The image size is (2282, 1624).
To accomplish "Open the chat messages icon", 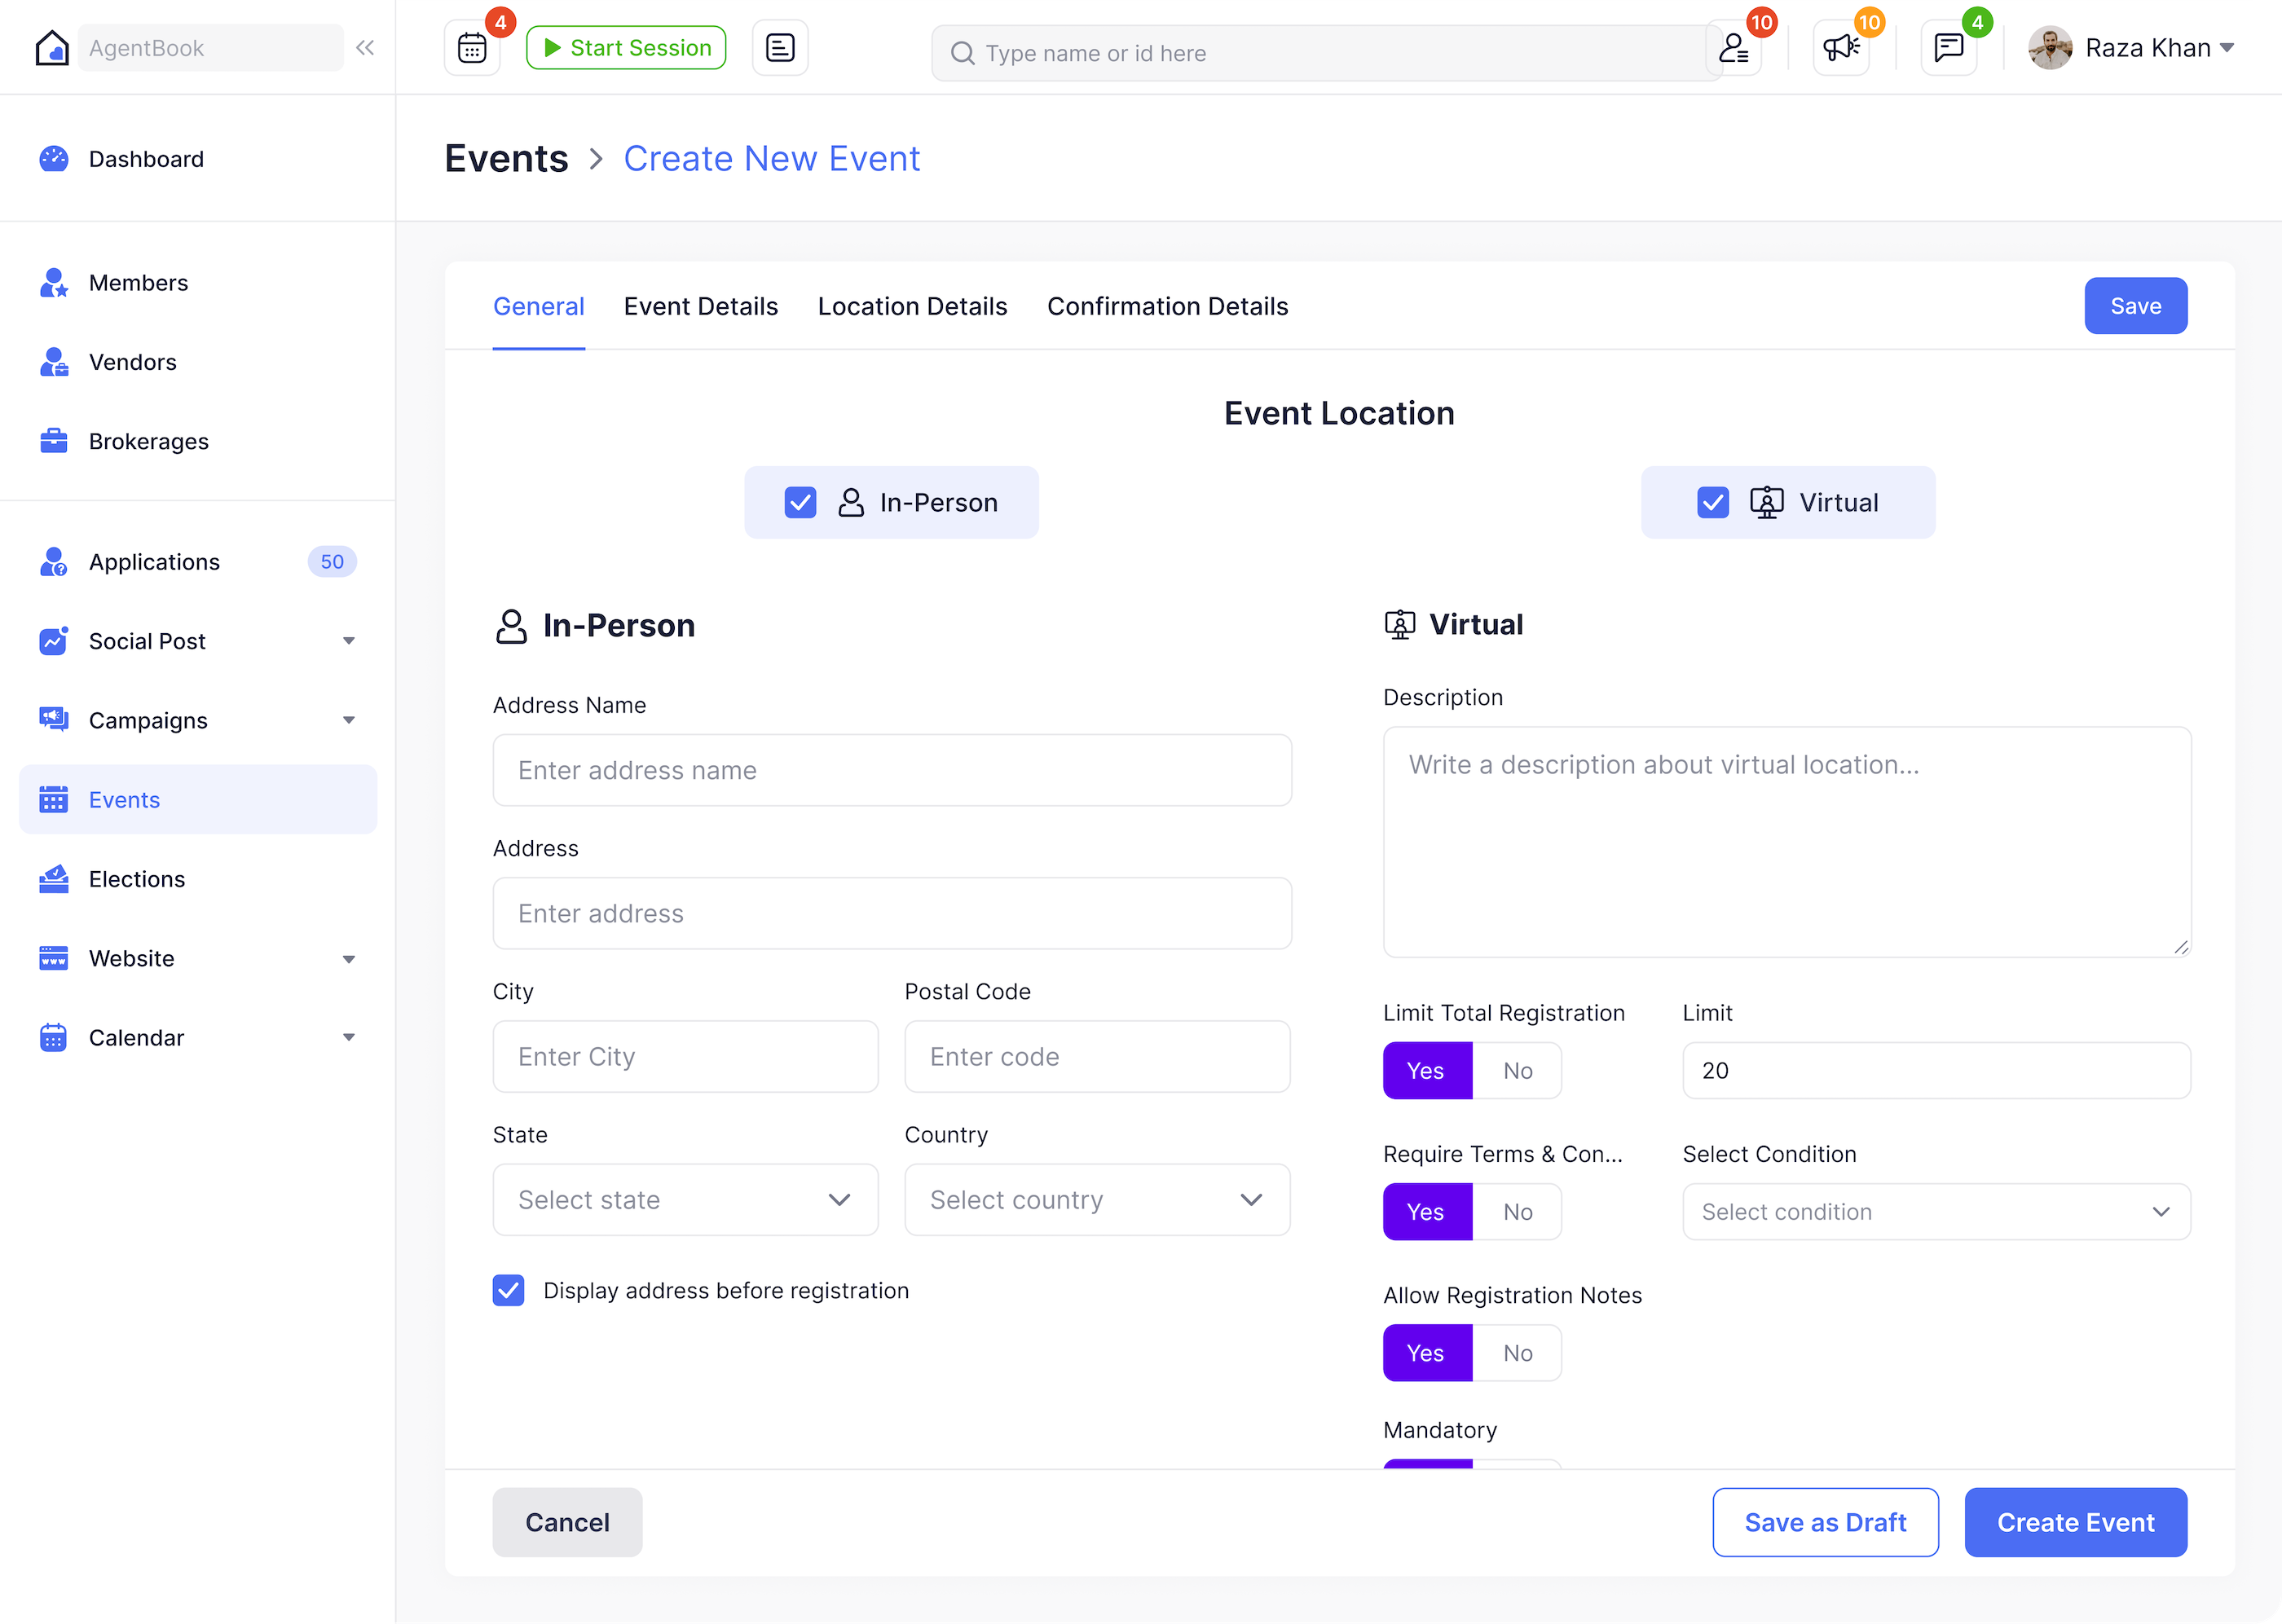I will [x=1947, y=48].
